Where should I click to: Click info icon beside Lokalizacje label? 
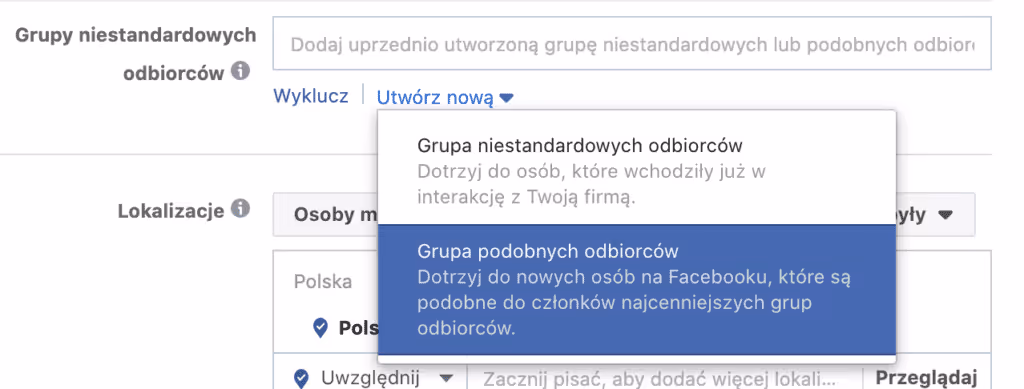[241, 209]
